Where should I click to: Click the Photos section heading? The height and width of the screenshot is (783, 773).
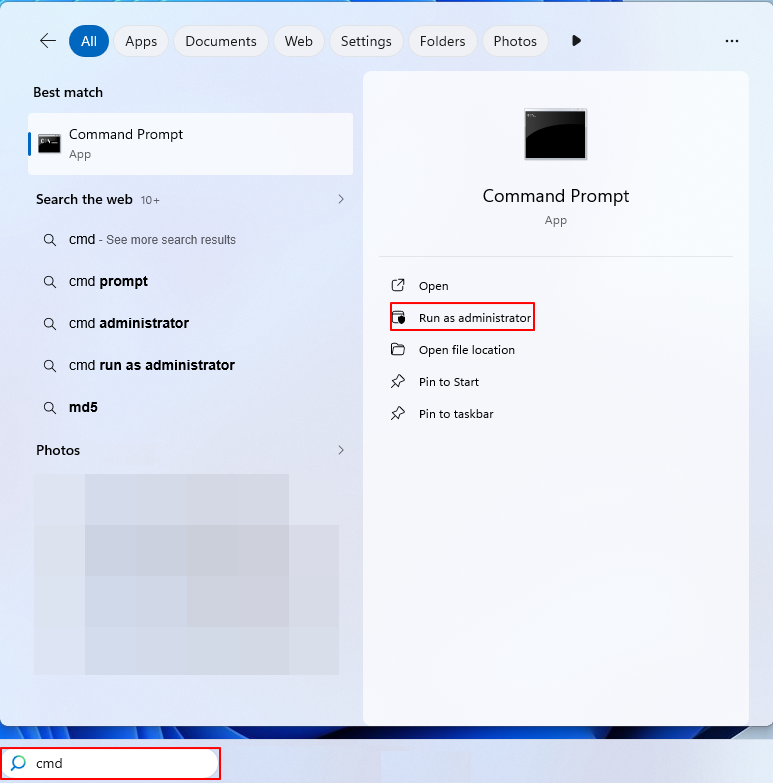pyautogui.click(x=58, y=450)
